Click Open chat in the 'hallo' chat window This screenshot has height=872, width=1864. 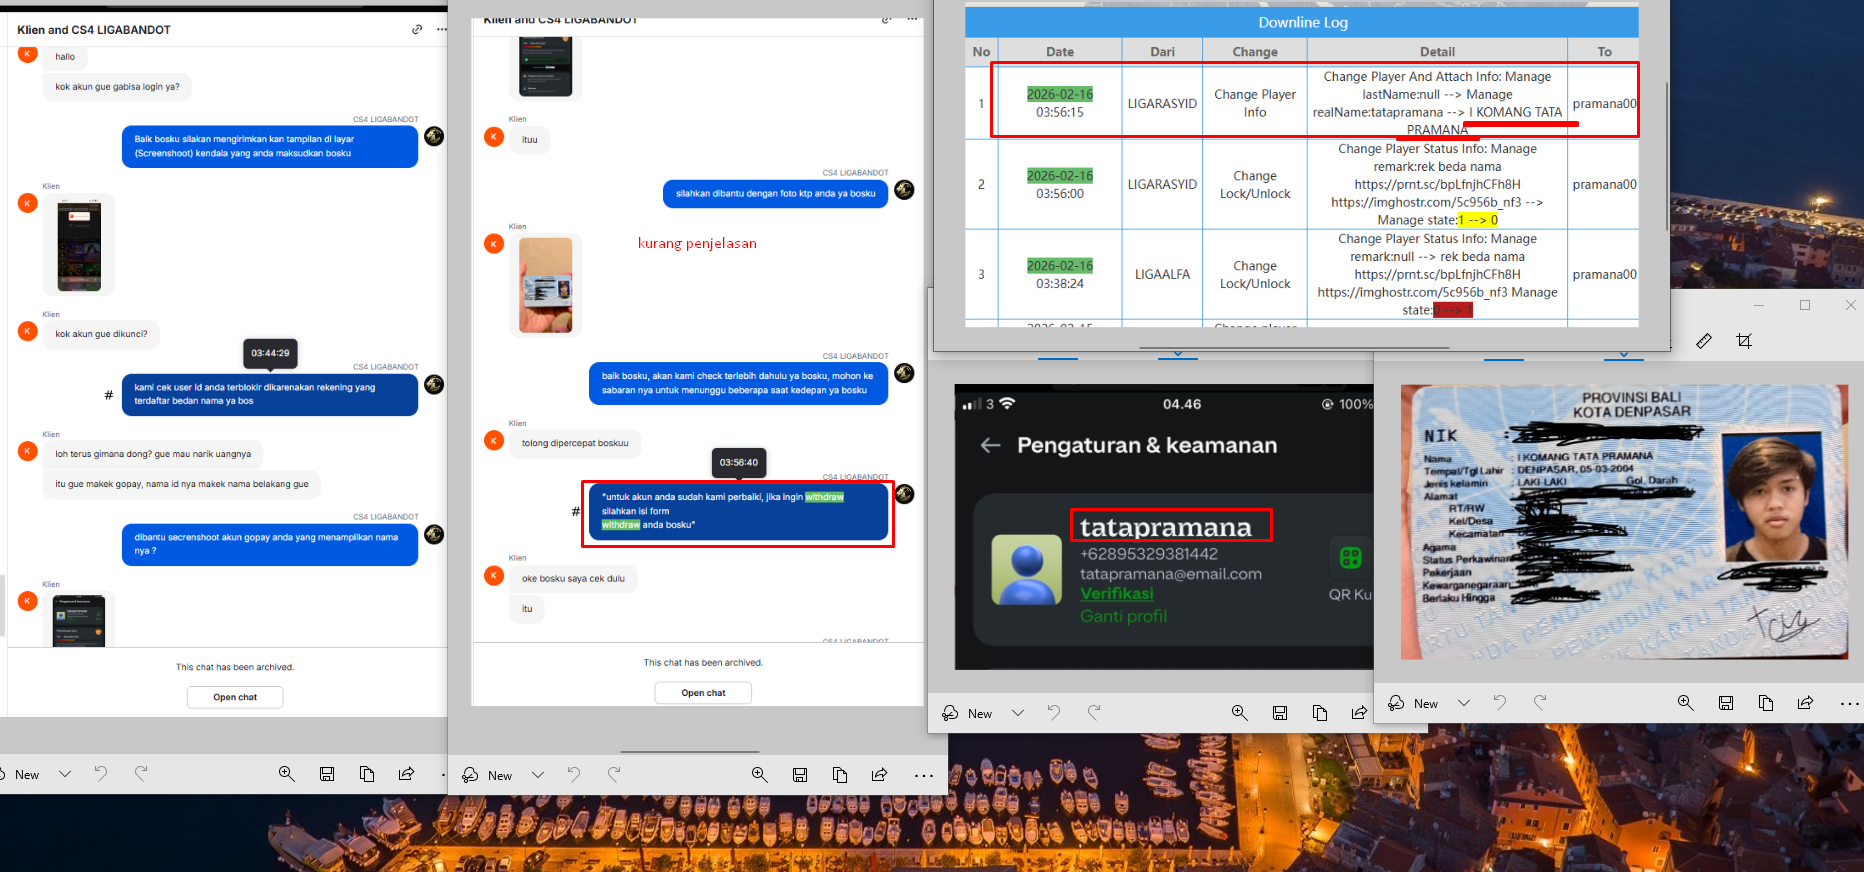point(235,697)
